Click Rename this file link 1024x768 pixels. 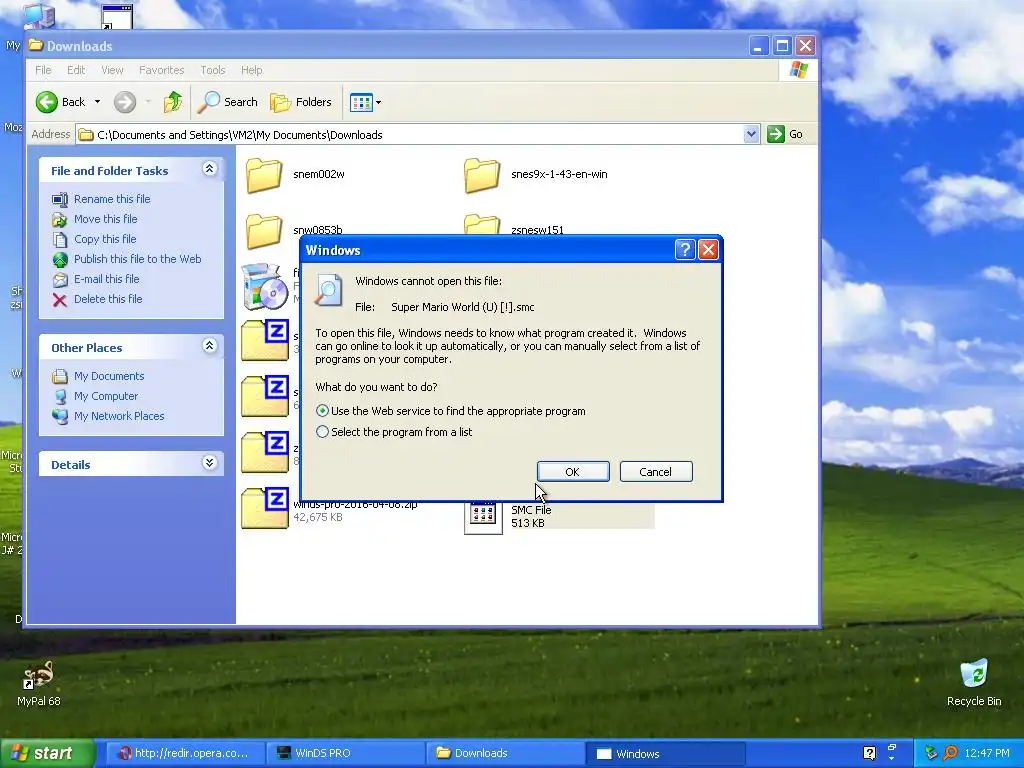(x=112, y=199)
